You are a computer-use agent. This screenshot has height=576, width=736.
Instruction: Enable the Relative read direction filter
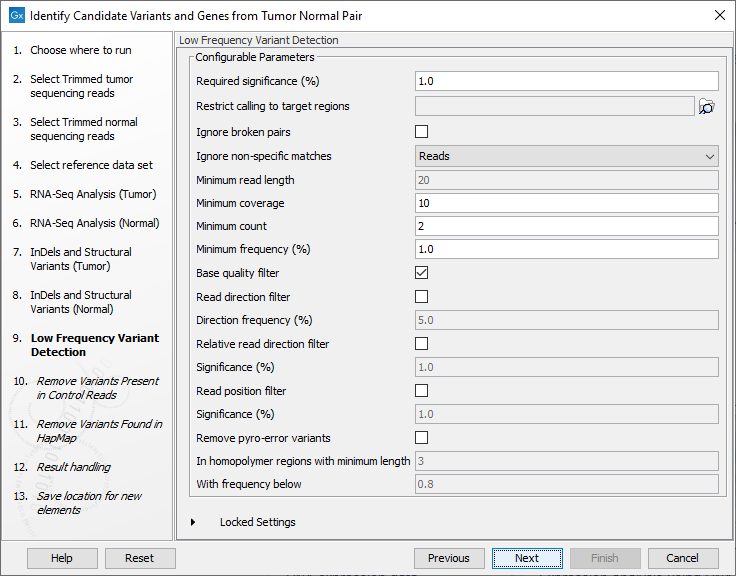(421, 344)
